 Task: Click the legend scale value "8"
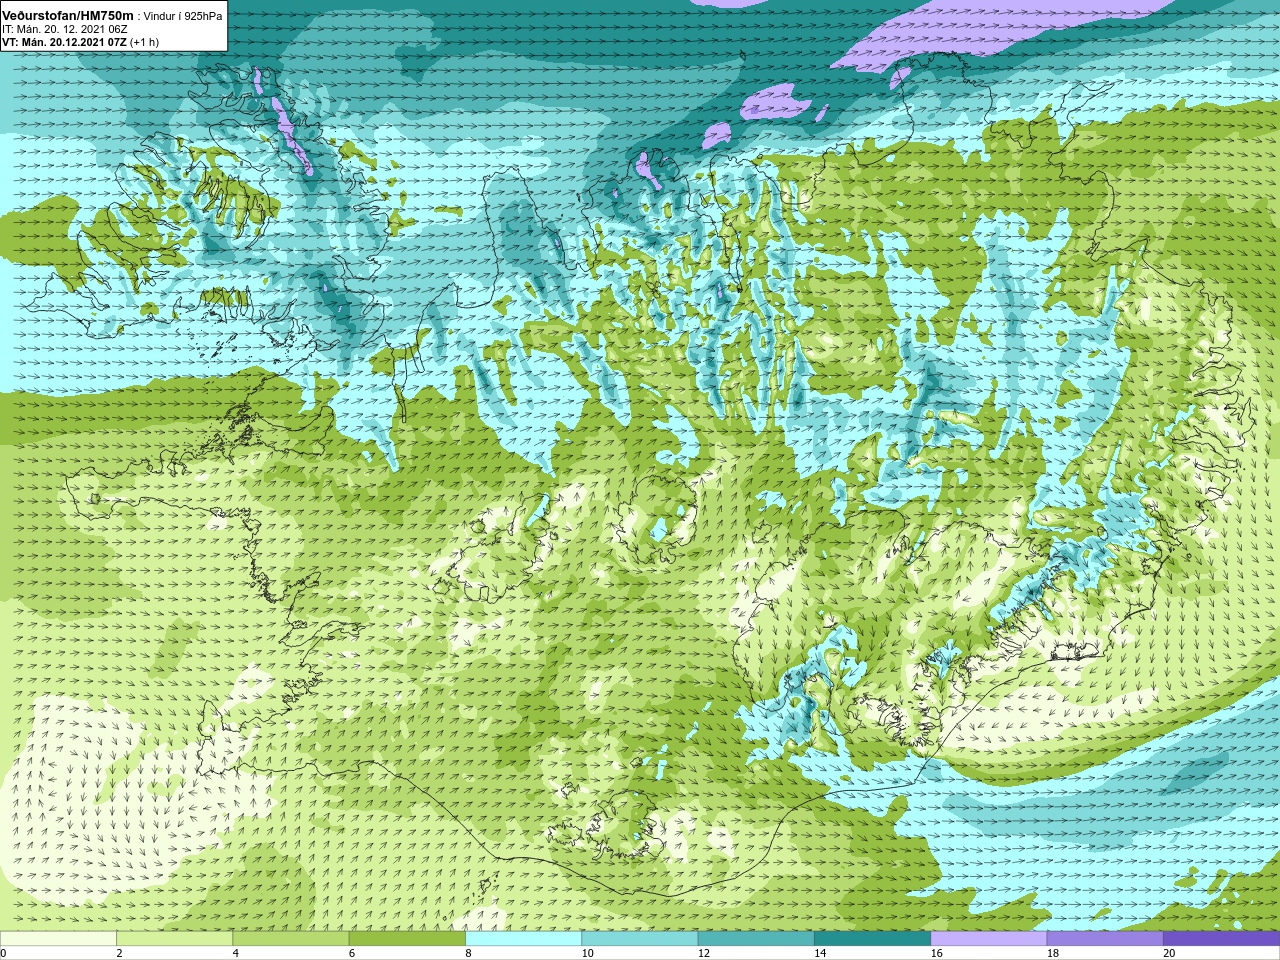[469, 953]
